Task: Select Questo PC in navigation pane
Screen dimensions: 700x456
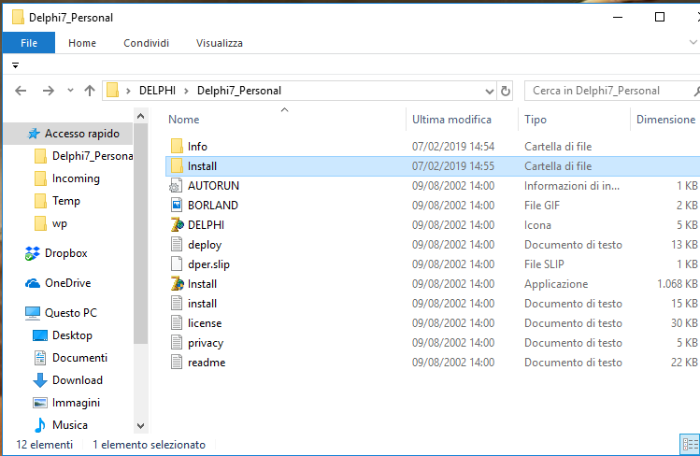Action: [71, 313]
